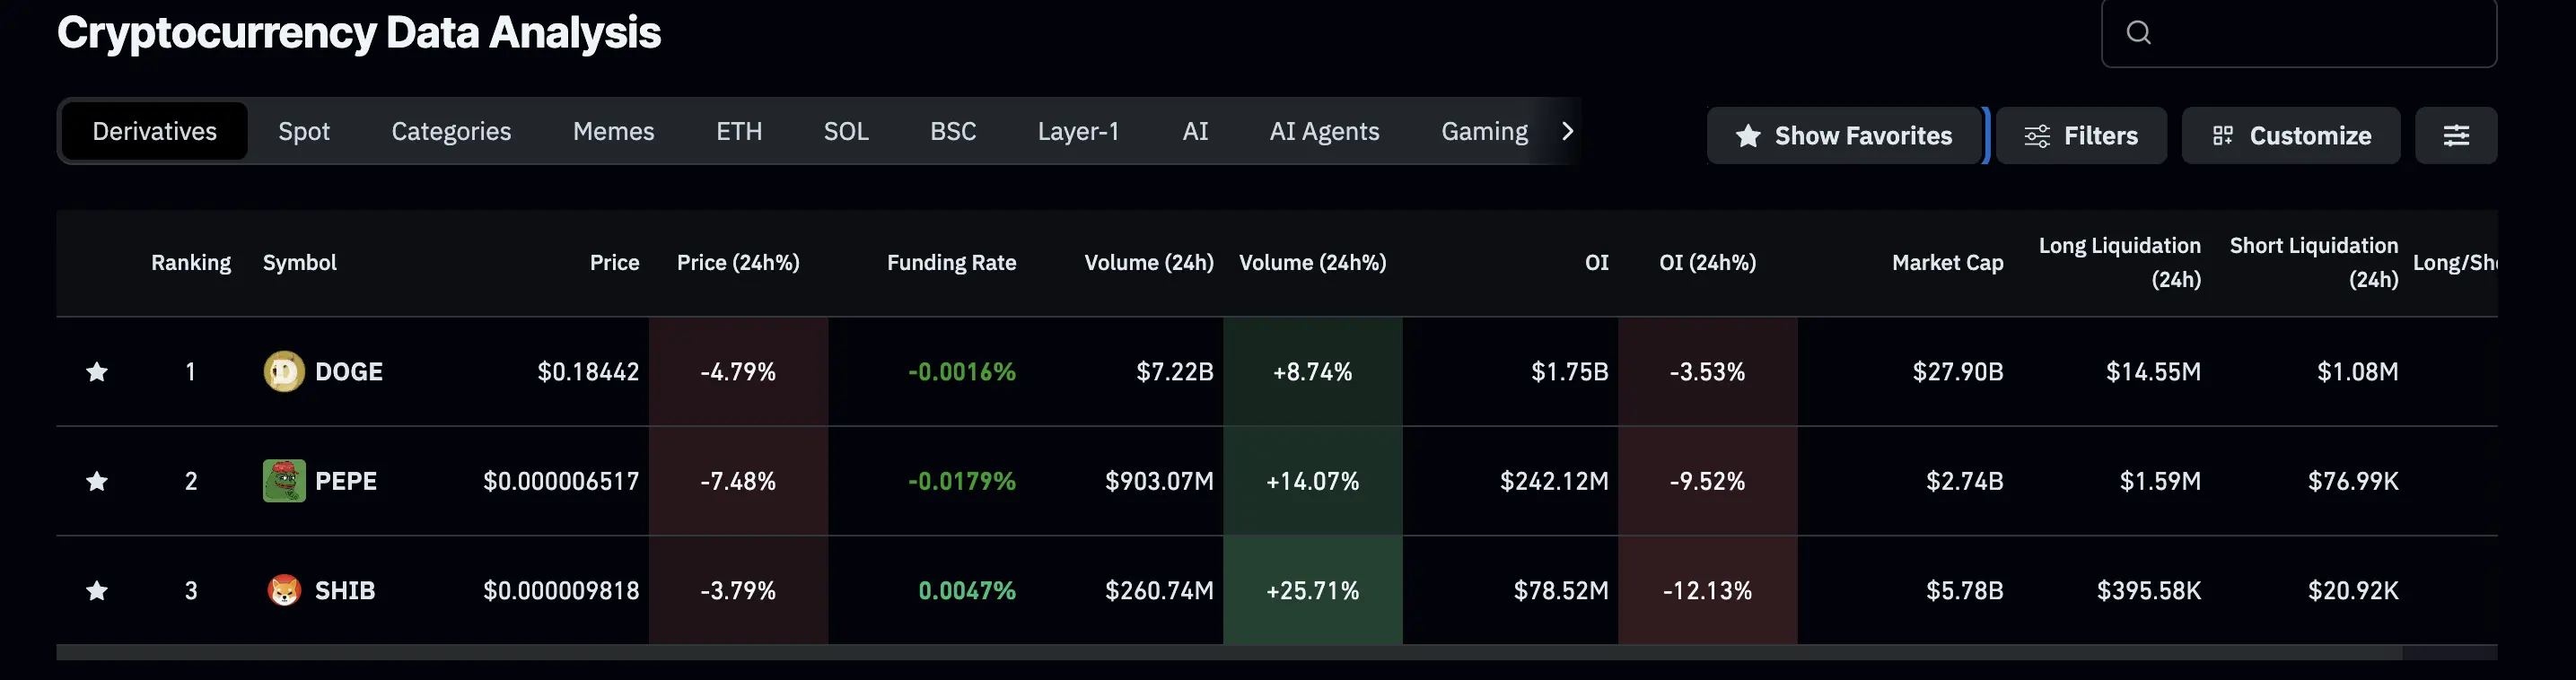Select the AI Agents tab
Screen dimensions: 2576x680
pos(1324,131)
